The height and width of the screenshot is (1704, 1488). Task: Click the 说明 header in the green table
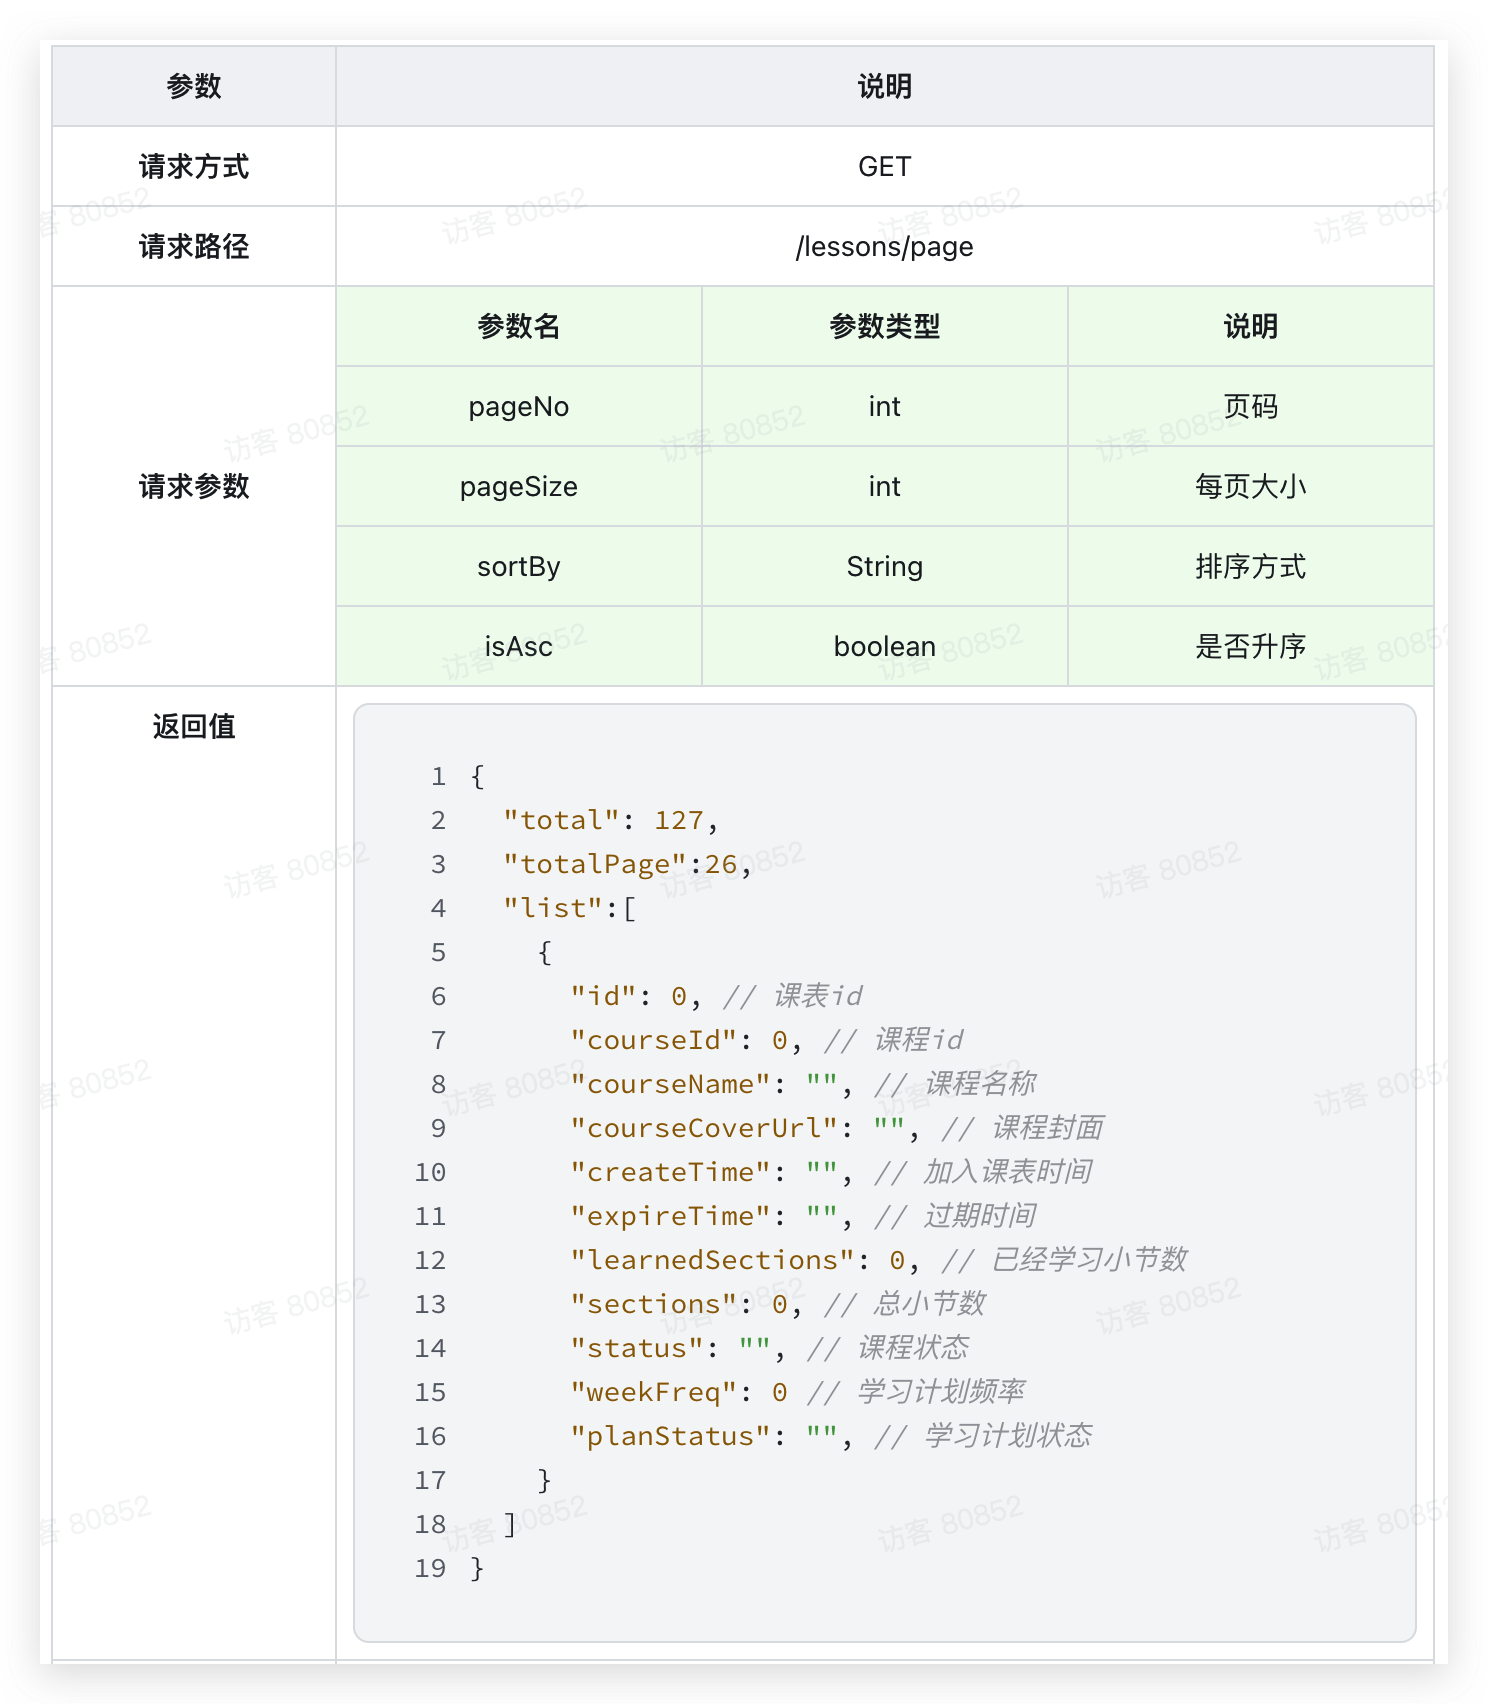pyautogui.click(x=1250, y=326)
